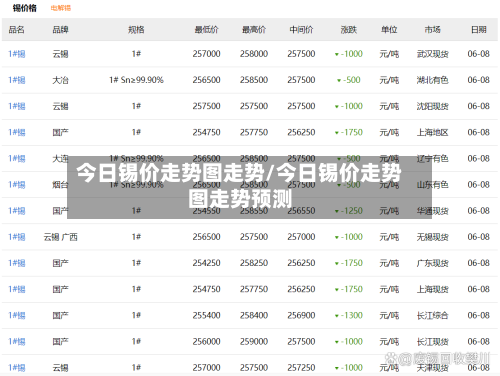Viewport: 500px width, 376px height.
Task: Select the 长江现货 market cell
Action: tap(432, 342)
